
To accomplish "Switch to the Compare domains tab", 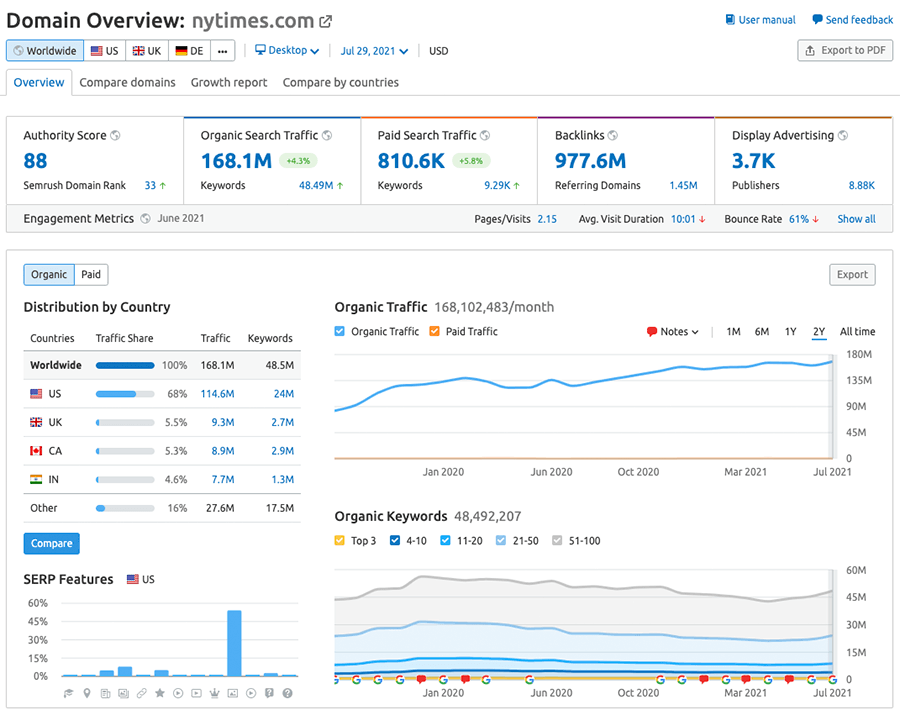I will (x=127, y=83).
